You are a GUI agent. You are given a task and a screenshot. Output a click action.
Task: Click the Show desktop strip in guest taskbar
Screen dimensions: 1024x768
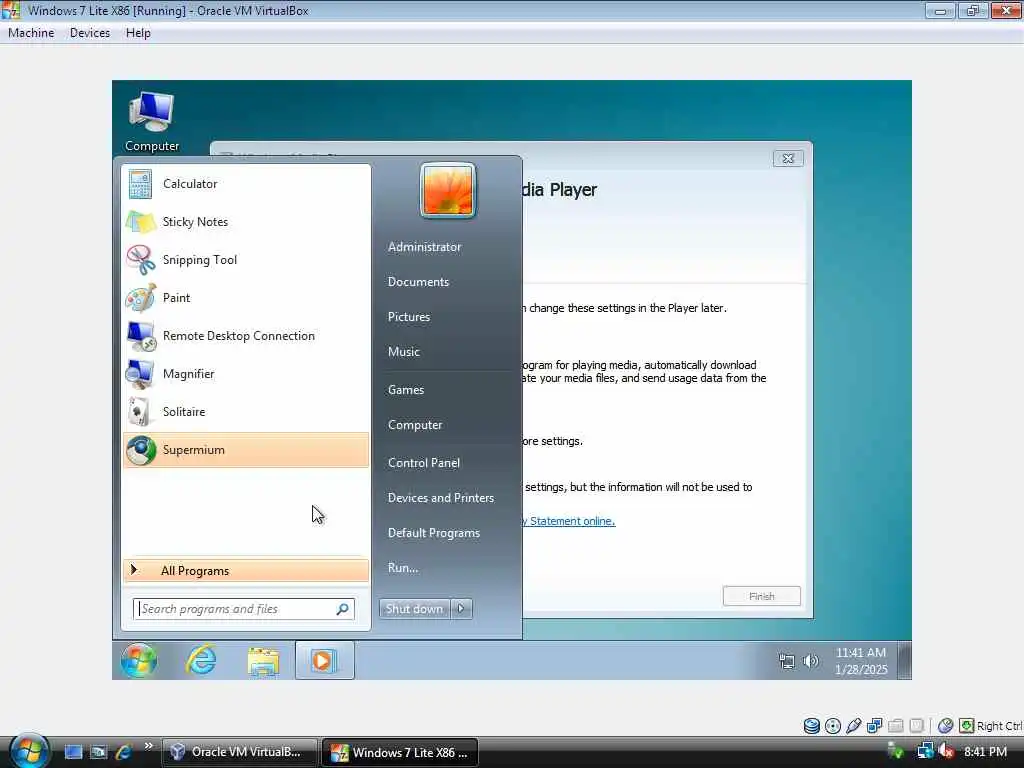point(904,661)
